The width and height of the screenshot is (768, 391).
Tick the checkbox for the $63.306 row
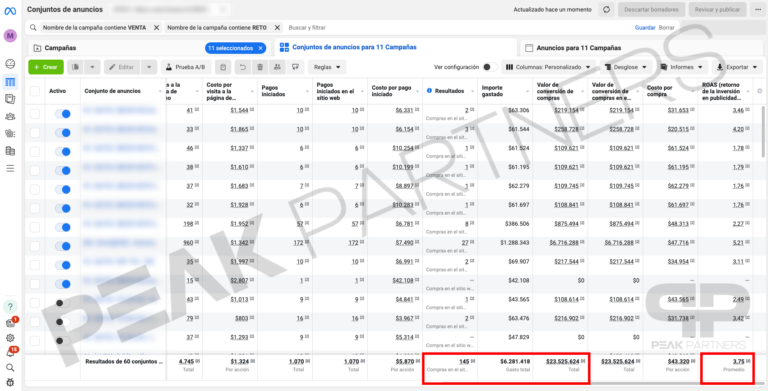pos(35,114)
